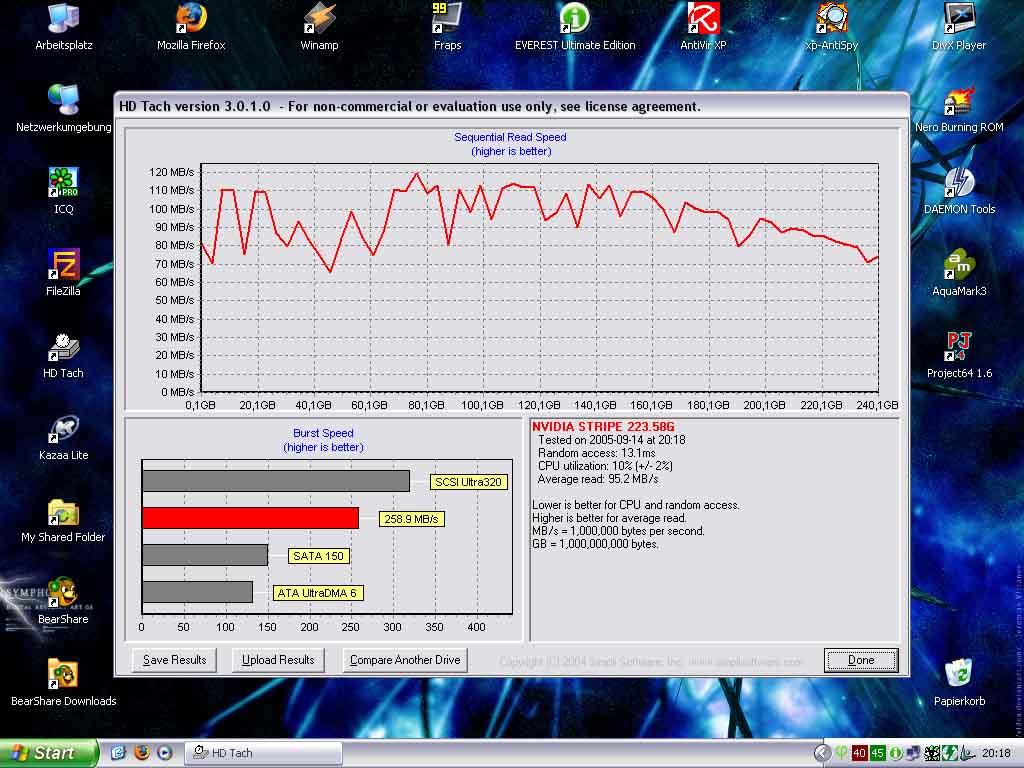Click the Average read: 95.2 MB/s line
Viewport: 1024px width, 768px height.
[x=598, y=479]
